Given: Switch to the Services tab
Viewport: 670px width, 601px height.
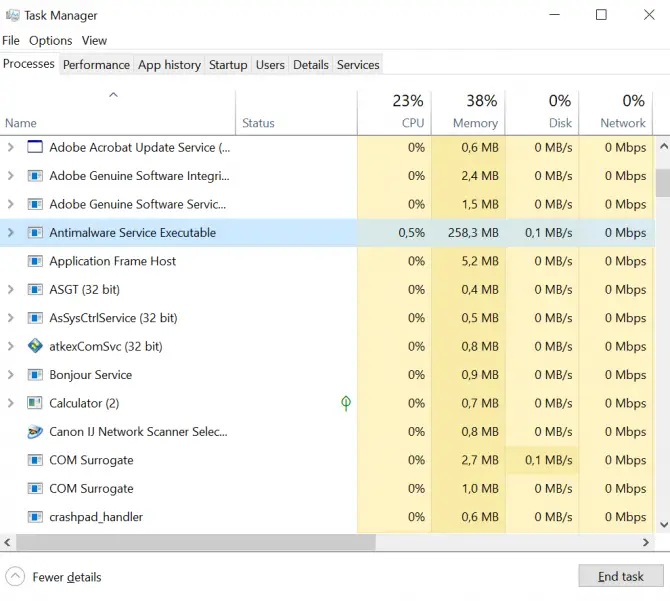Looking at the screenshot, I should (358, 65).
